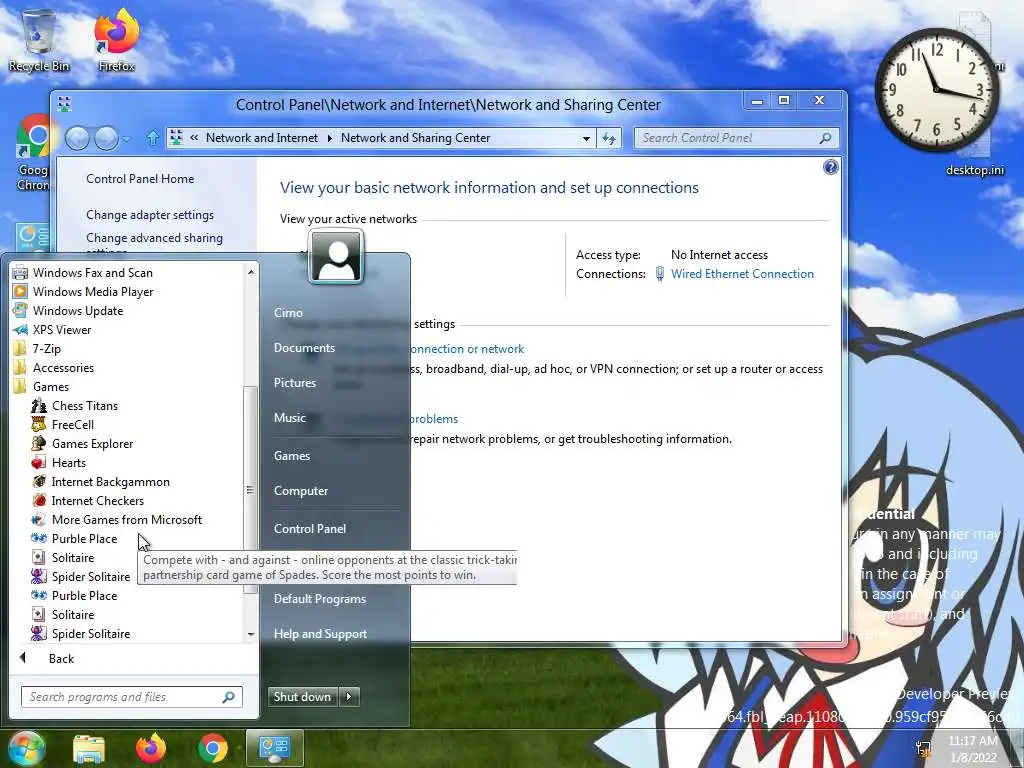Open Change advanced sharing settings
Screen dimensions: 1024x768
(x=154, y=238)
